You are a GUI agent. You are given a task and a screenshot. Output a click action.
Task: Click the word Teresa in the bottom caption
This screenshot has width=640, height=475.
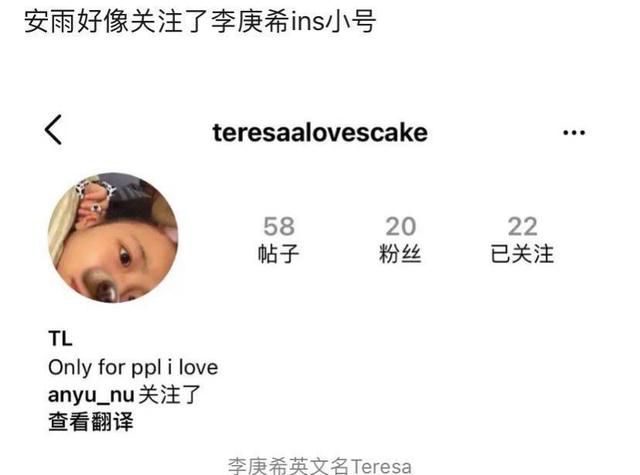coord(381,466)
